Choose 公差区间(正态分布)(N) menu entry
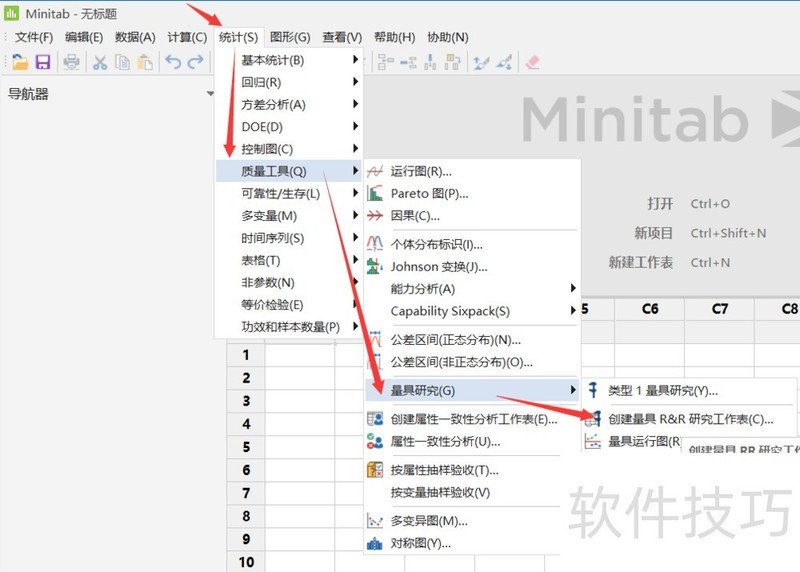This screenshot has width=800, height=572. pos(472,339)
